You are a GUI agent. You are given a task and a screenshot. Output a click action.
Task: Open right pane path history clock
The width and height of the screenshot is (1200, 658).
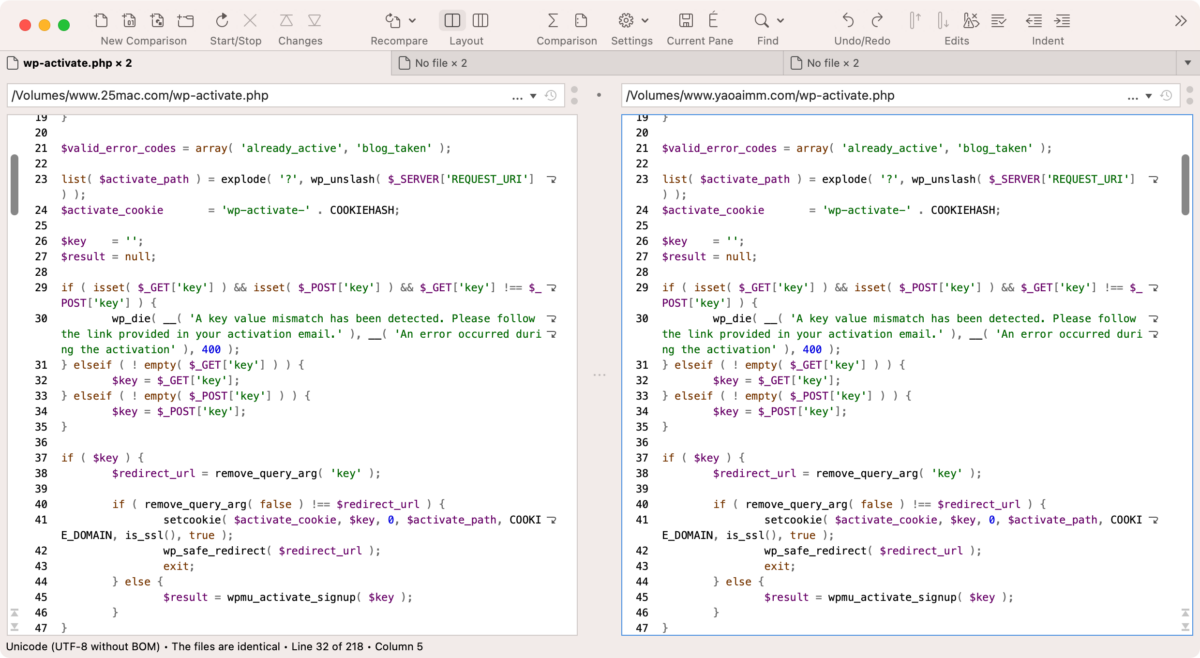point(1166,96)
